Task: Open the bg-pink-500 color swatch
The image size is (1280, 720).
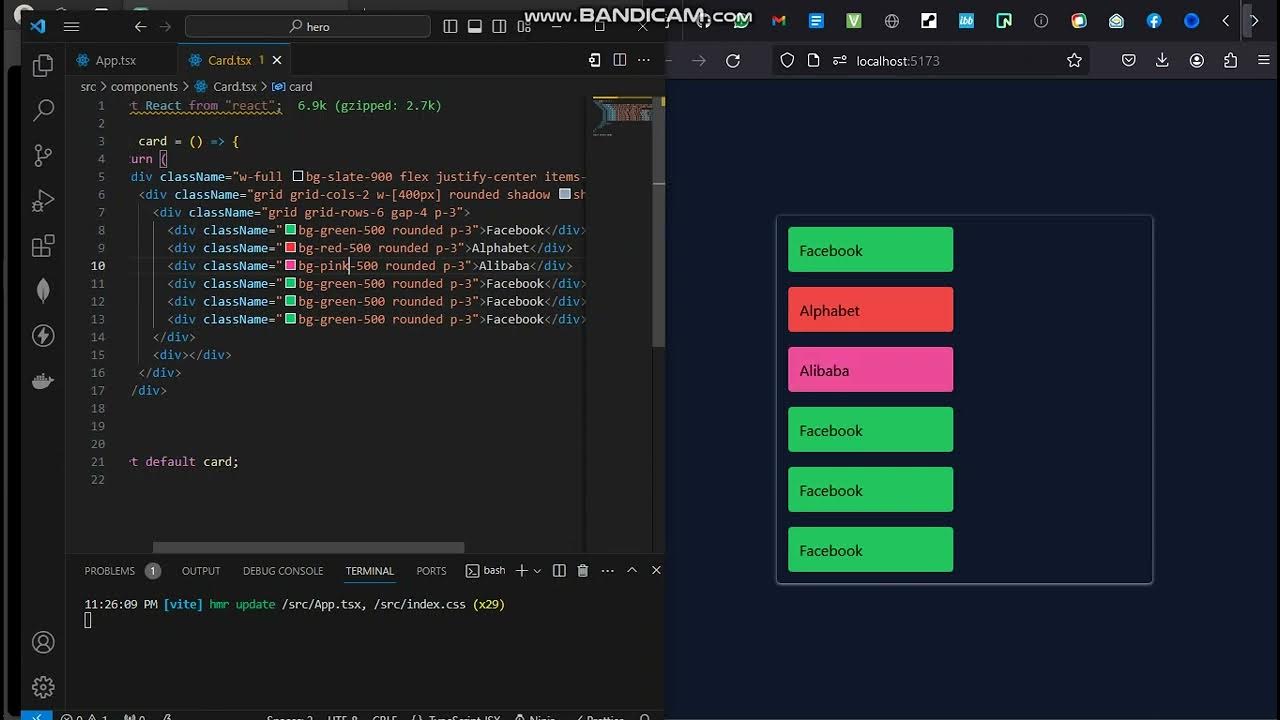Action: coord(290,266)
